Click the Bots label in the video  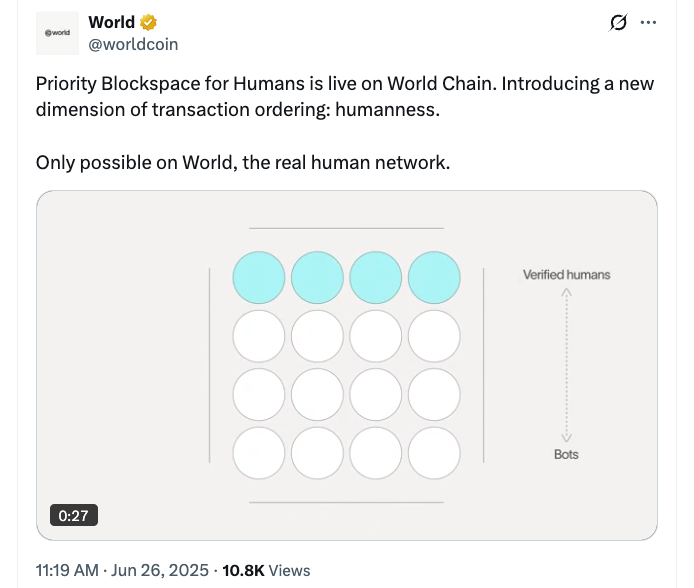point(566,454)
